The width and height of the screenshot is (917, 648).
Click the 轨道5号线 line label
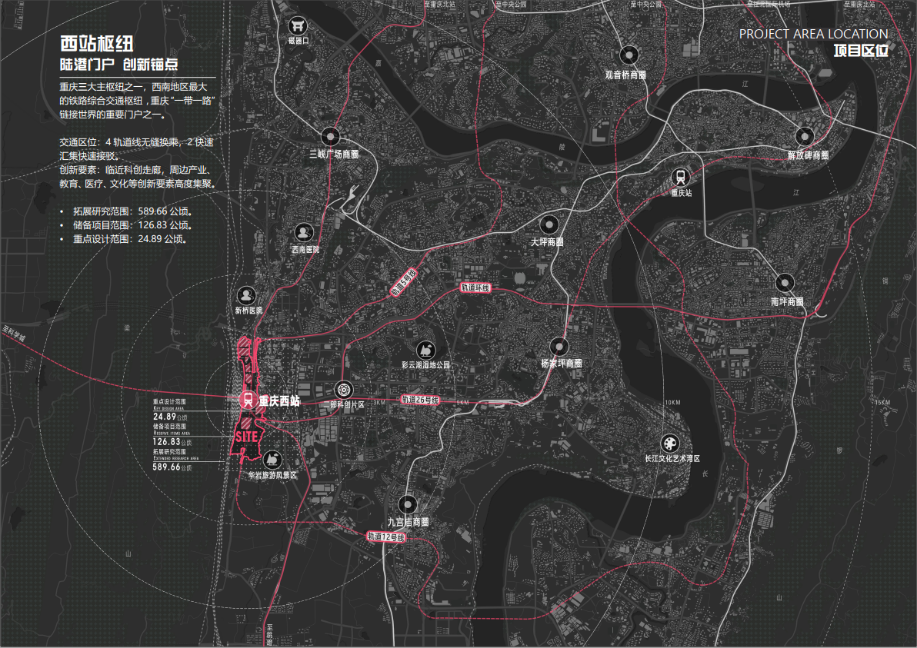coord(404,282)
